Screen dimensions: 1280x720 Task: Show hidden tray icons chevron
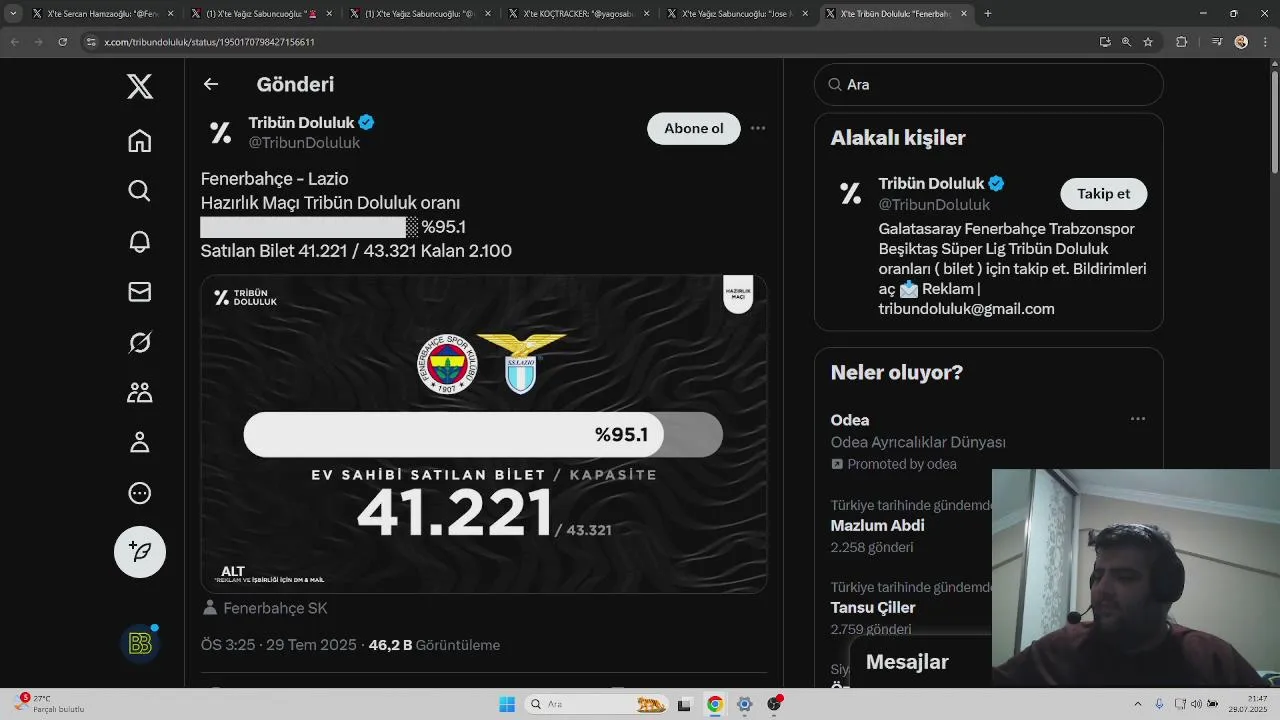pyautogui.click(x=1138, y=704)
